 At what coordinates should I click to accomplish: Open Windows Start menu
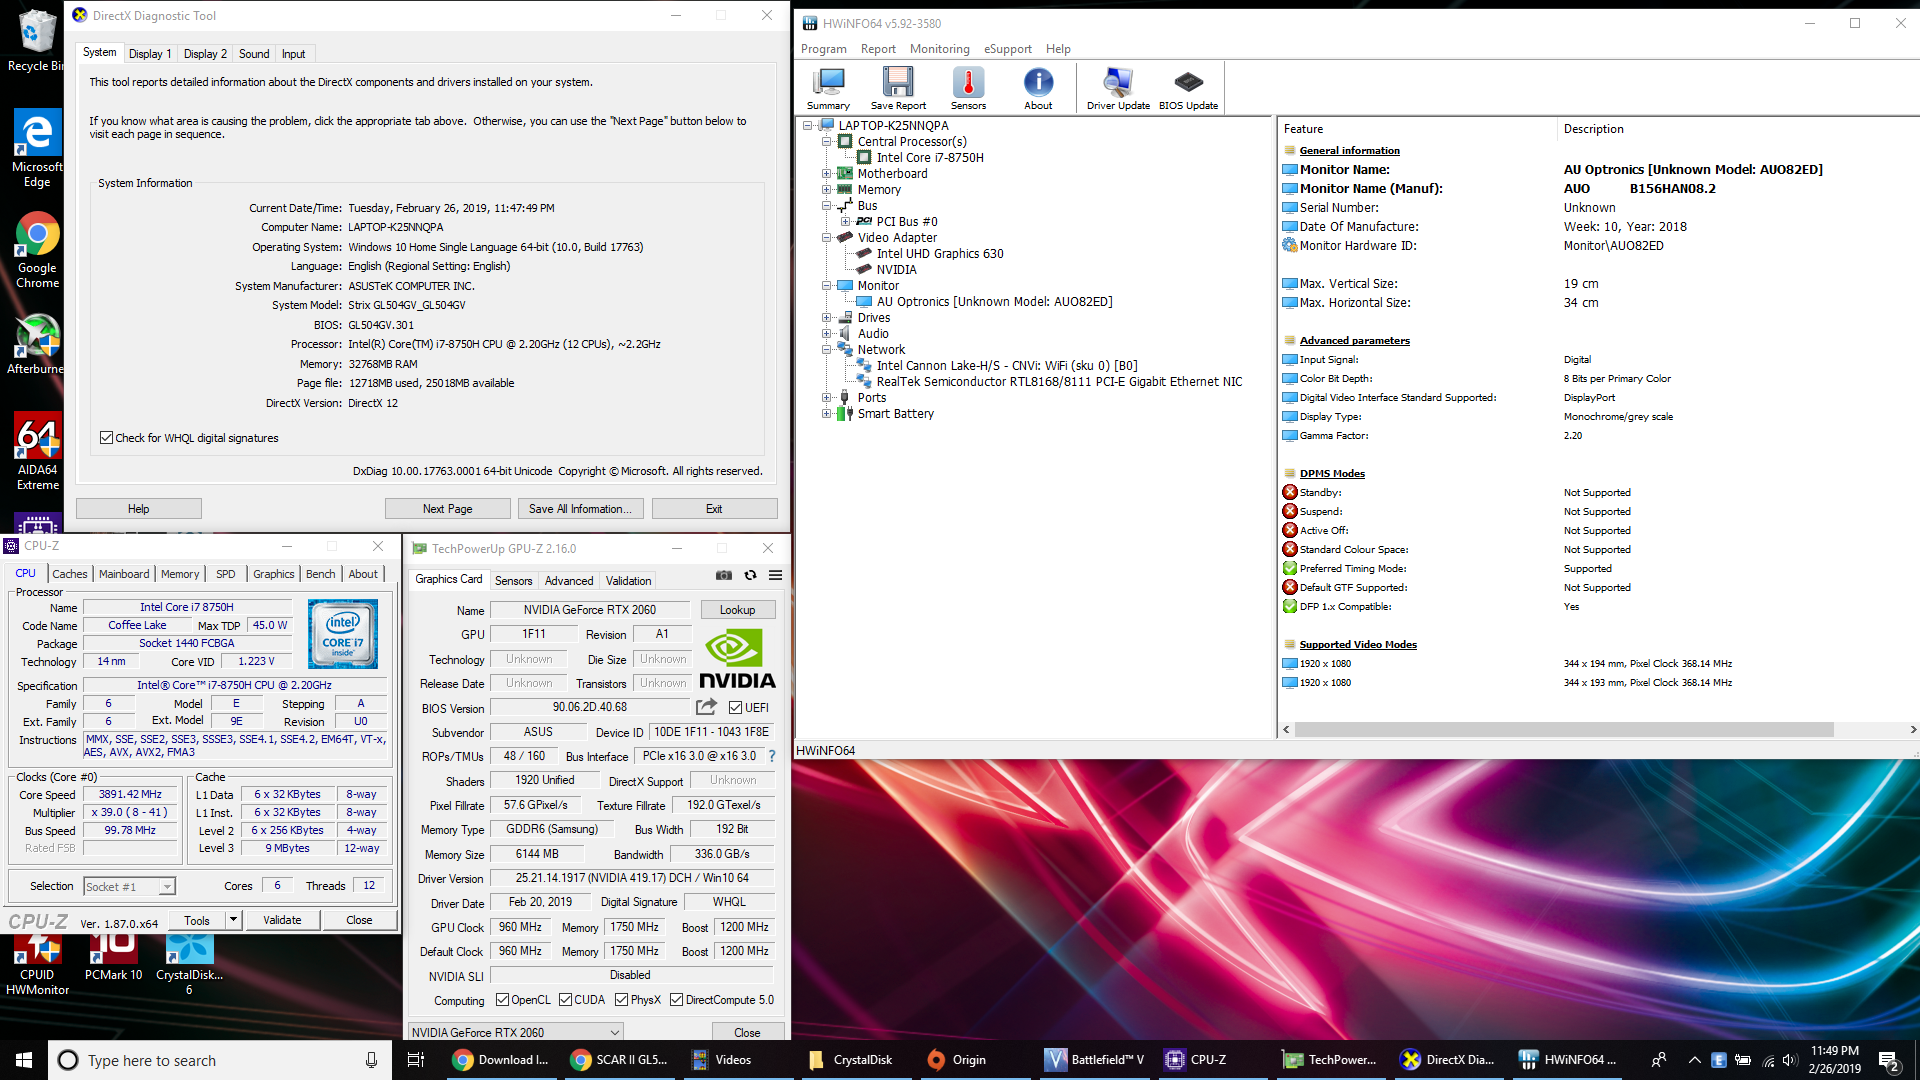(24, 1060)
